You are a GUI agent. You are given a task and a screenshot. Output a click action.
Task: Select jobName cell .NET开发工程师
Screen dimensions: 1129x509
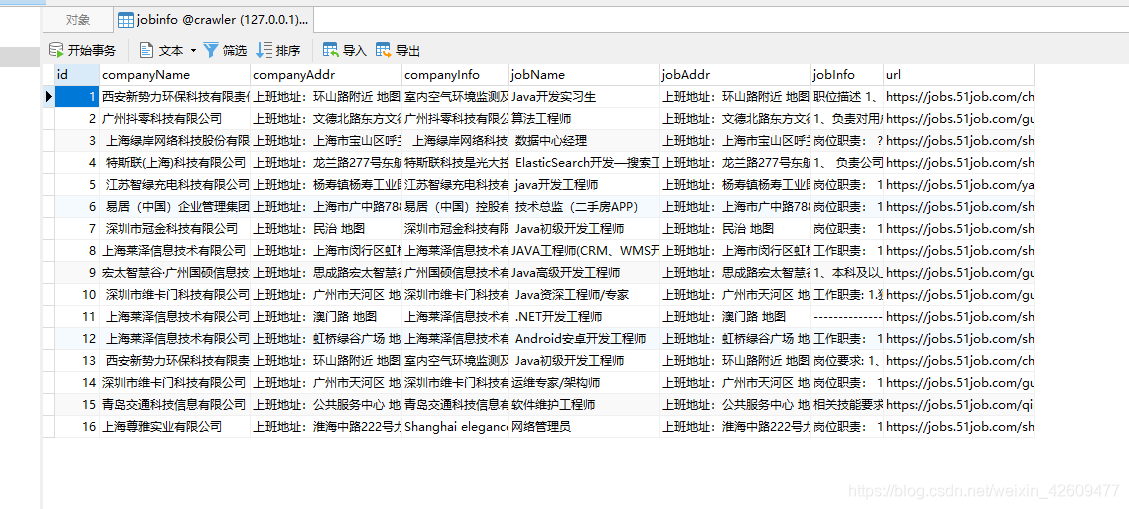tap(584, 317)
